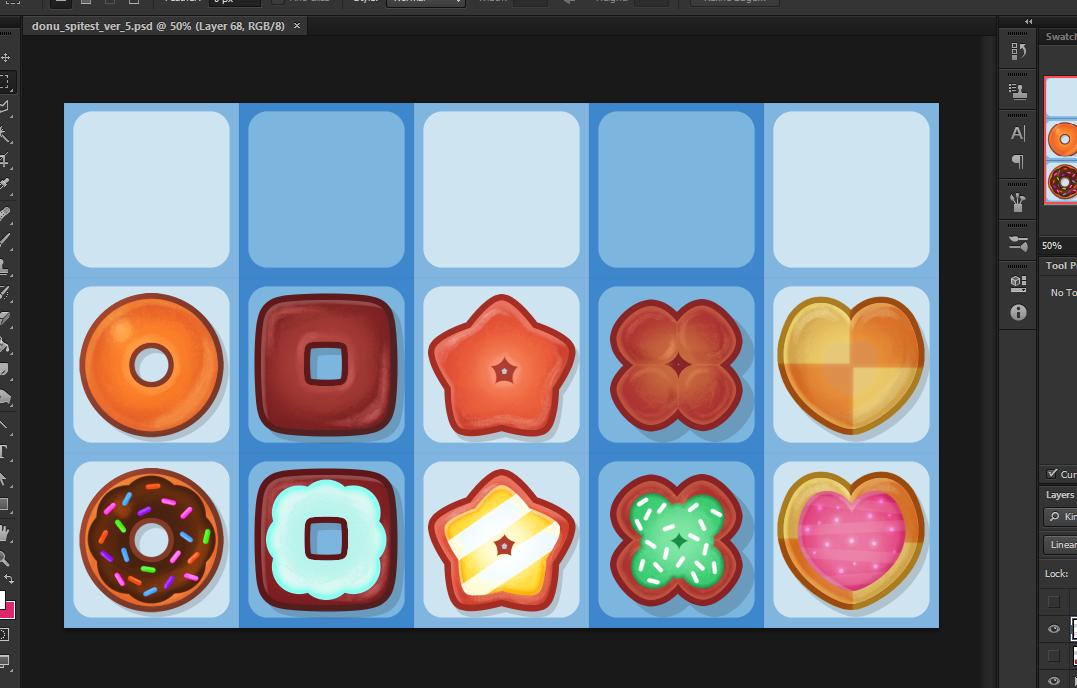Collapse panels with the double-arrow
The width and height of the screenshot is (1077, 688).
click(1028, 21)
